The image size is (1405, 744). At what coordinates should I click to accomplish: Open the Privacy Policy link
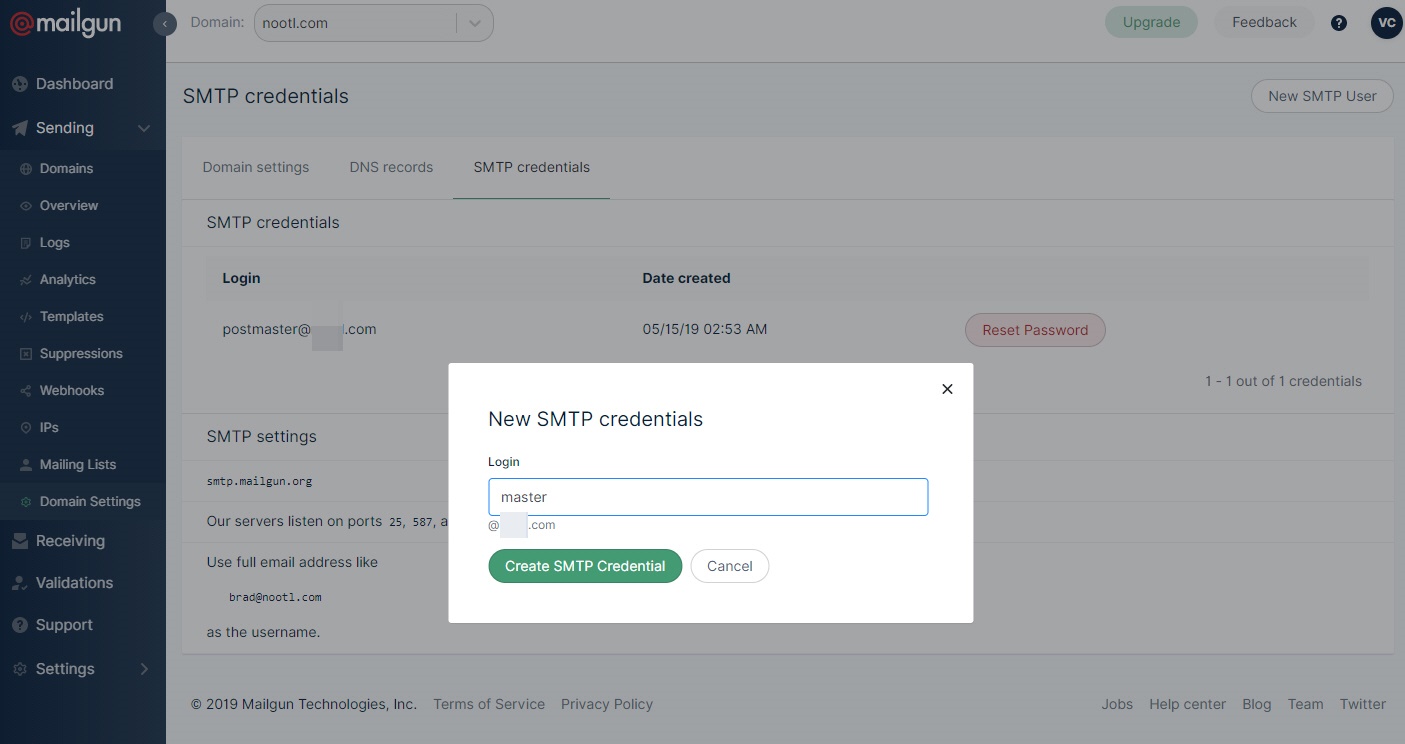click(x=607, y=704)
